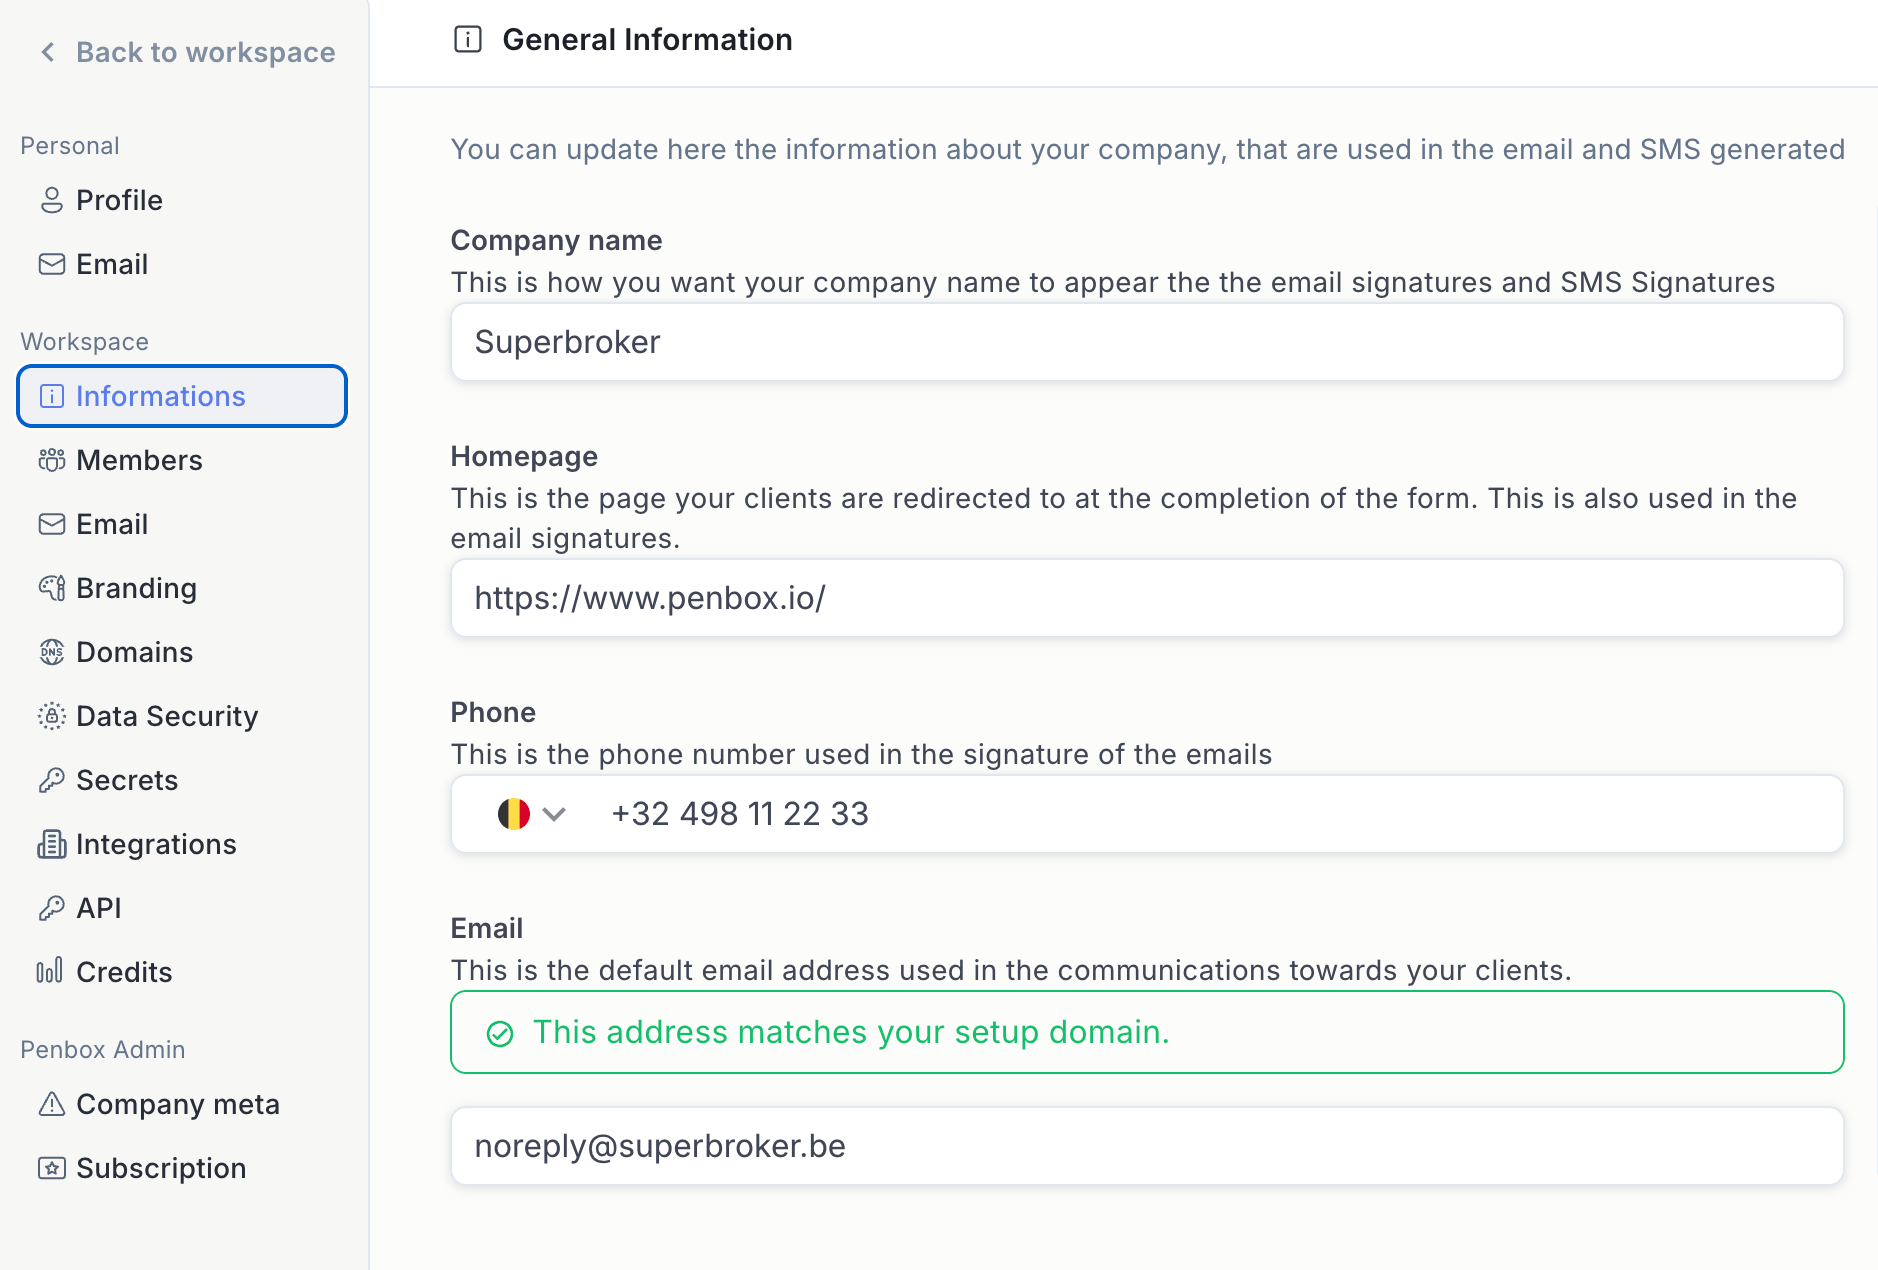This screenshot has width=1878, height=1270.
Task: Click the noreply@superbroker.be email field
Action: [1147, 1146]
